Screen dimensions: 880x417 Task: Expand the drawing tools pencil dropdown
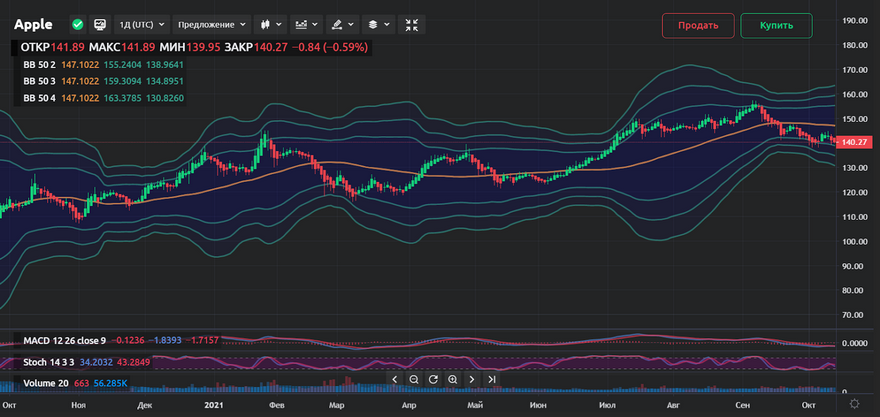tap(343, 24)
